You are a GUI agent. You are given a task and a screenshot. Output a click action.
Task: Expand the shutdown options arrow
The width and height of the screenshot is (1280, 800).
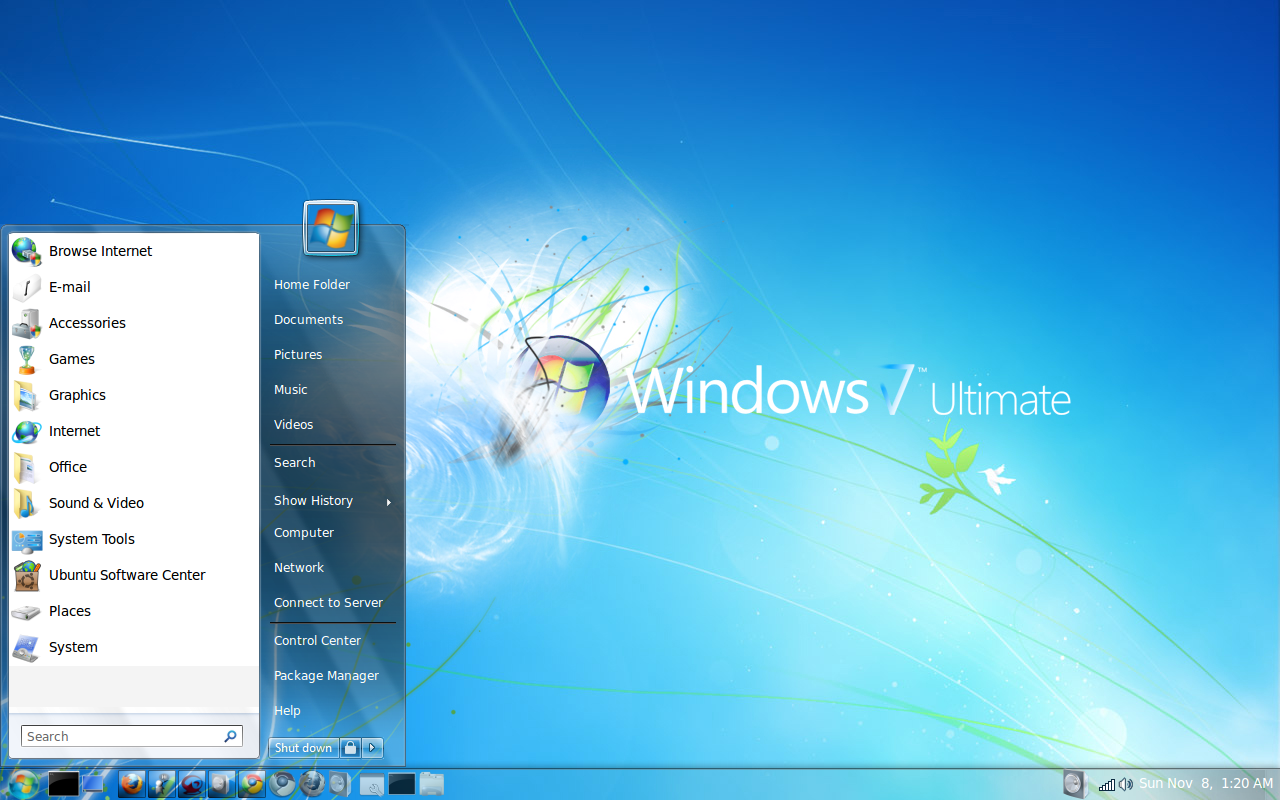pos(372,747)
